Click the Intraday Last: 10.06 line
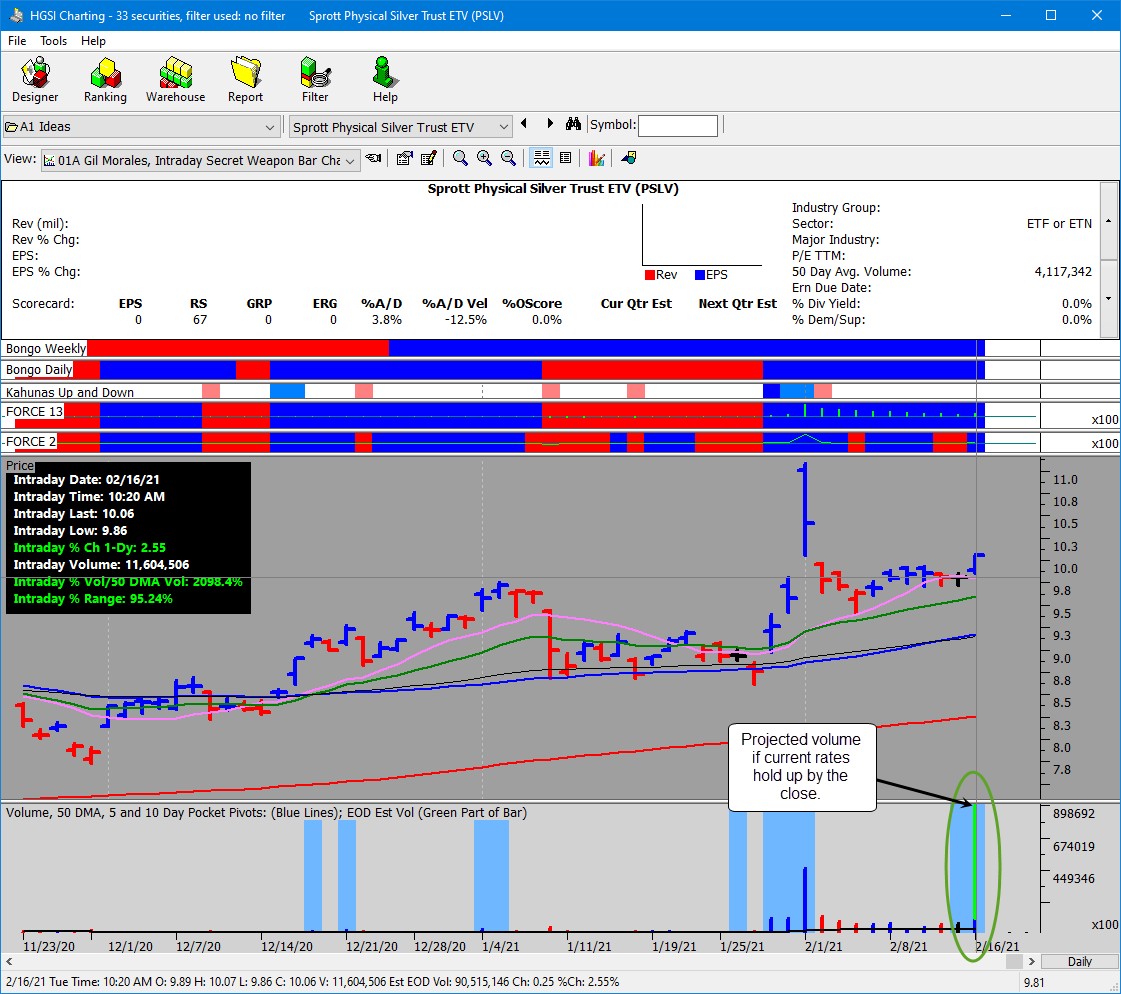The height and width of the screenshot is (994, 1121). 74,513
